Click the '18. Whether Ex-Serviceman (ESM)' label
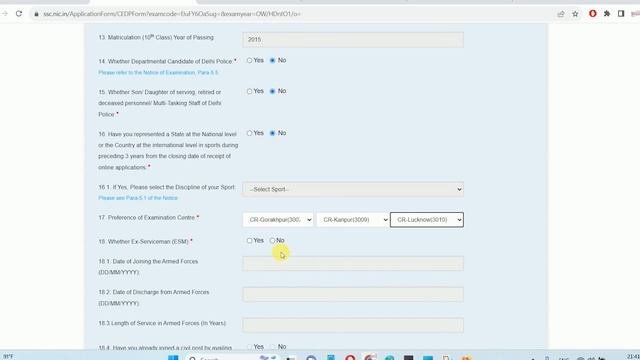 pos(145,242)
